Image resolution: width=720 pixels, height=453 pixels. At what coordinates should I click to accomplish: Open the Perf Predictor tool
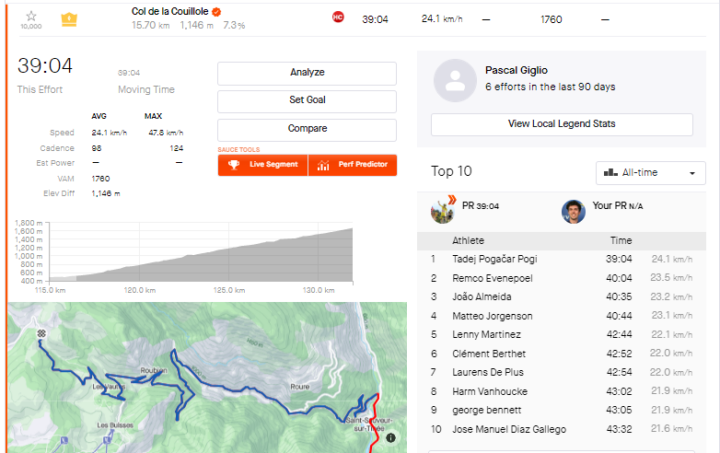click(353, 165)
